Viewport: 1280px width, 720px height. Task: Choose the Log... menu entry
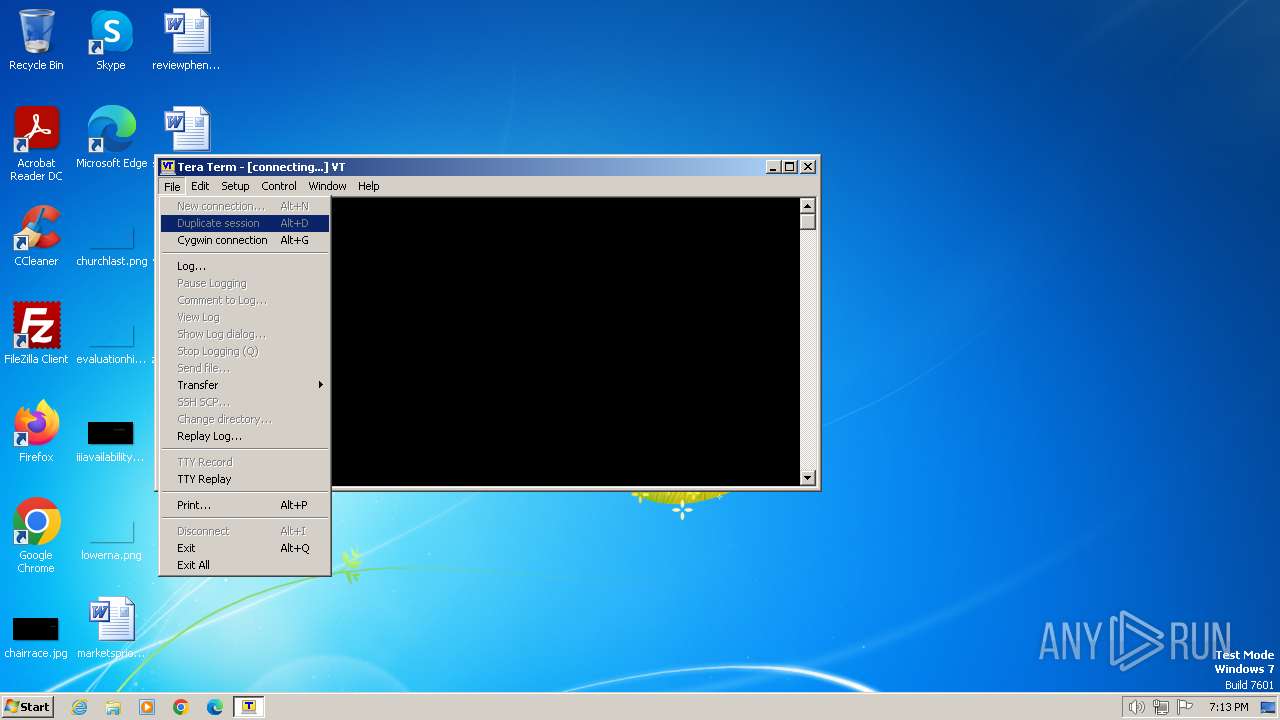245,266
